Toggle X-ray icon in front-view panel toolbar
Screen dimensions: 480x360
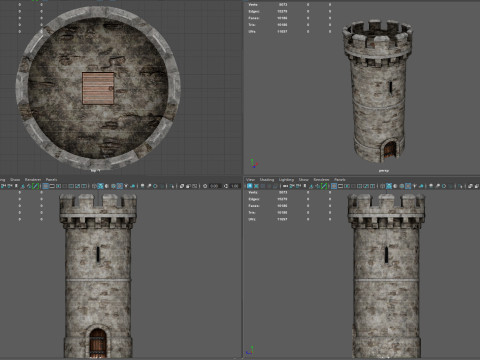(182, 186)
